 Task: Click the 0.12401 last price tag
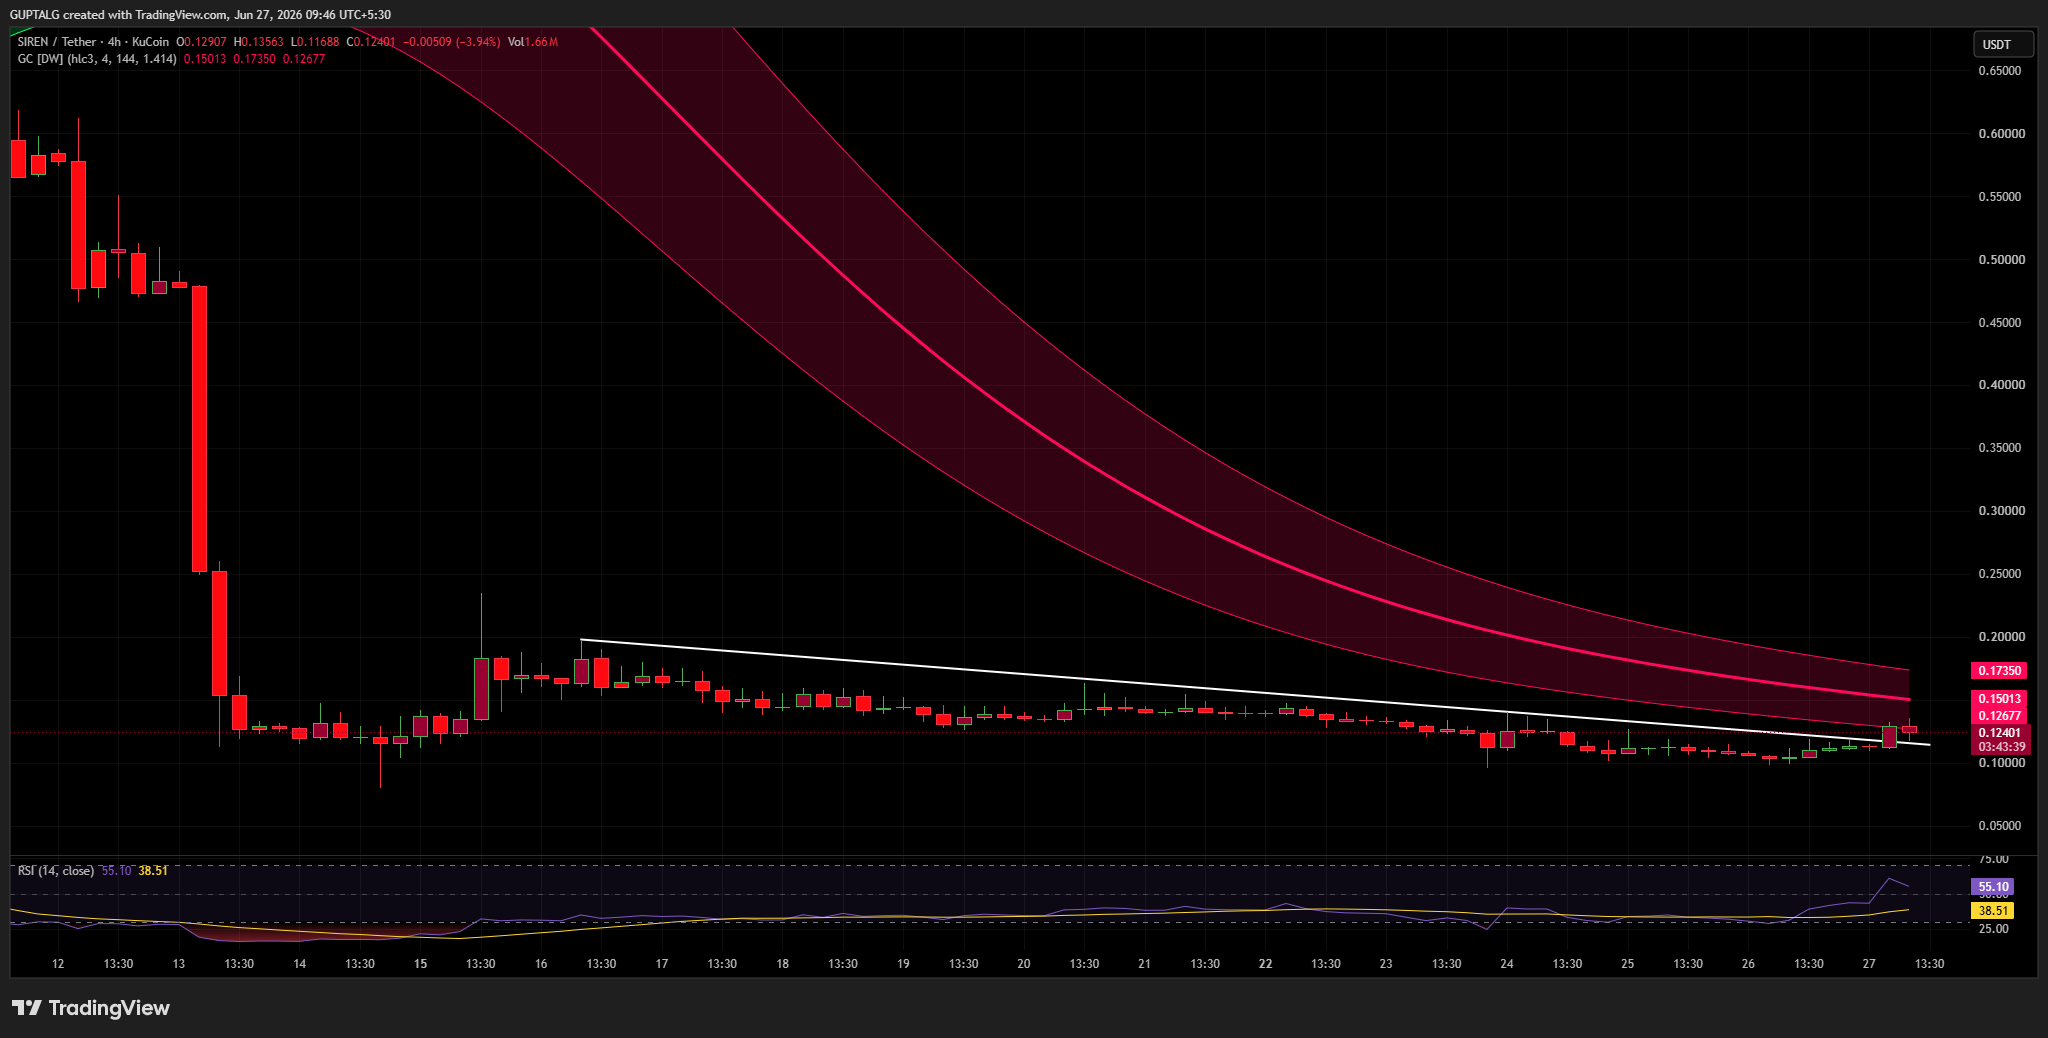[1999, 733]
